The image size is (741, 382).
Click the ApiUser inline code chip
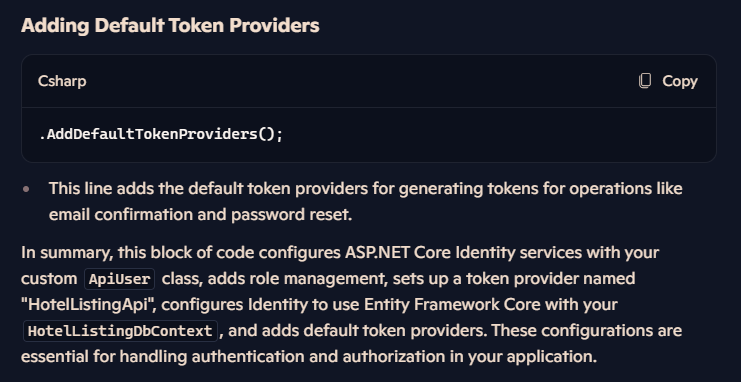pos(120,279)
